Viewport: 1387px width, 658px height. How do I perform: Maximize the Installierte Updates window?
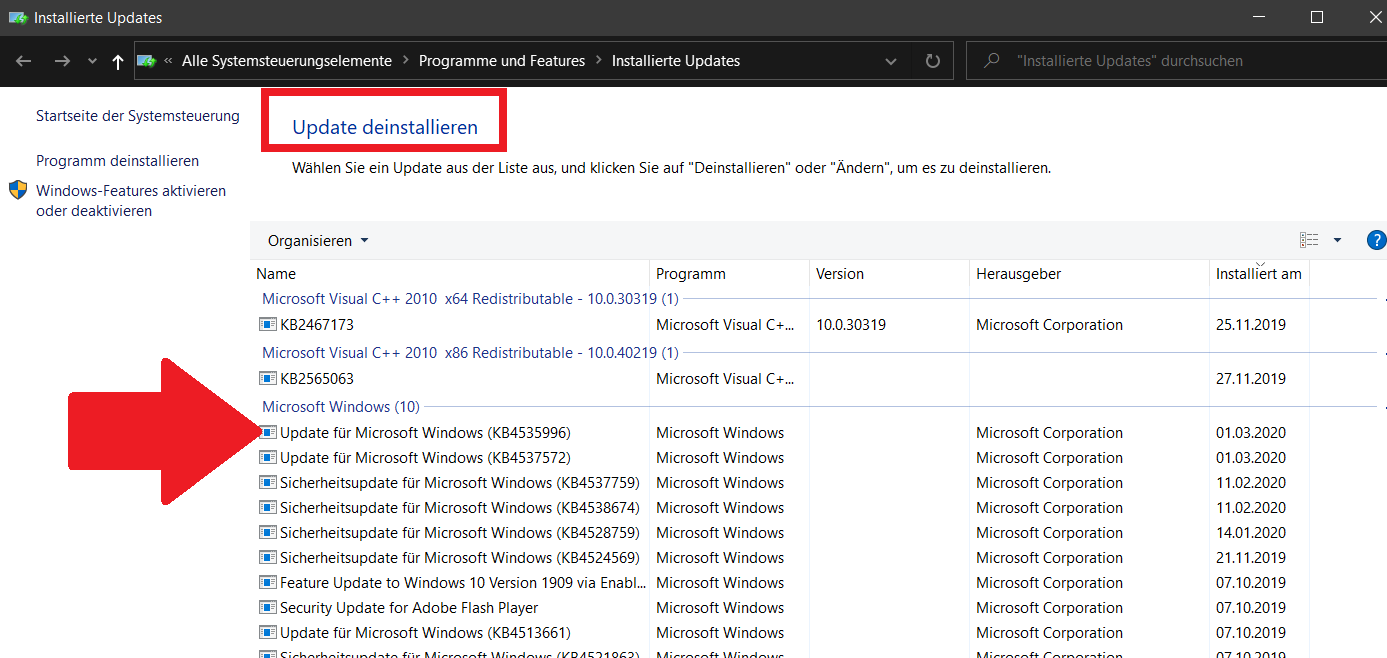(1317, 17)
